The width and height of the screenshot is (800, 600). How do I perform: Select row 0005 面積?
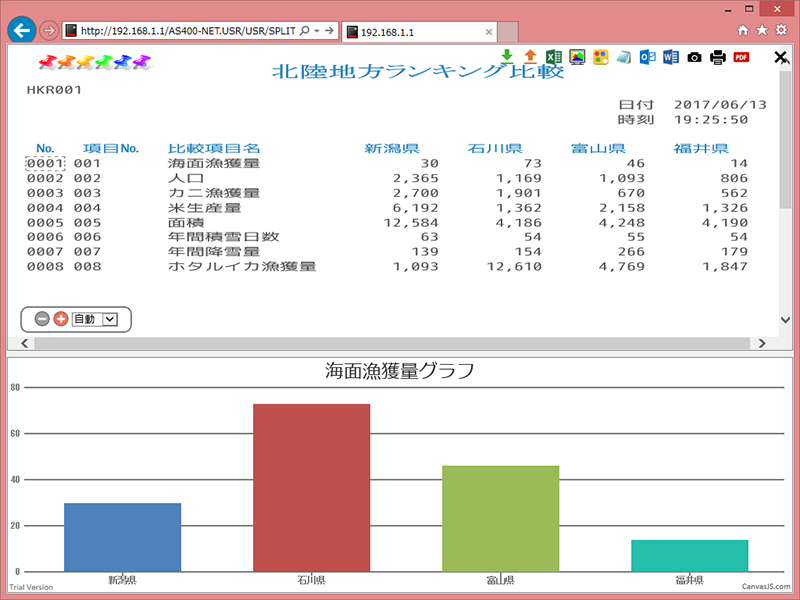pos(387,222)
